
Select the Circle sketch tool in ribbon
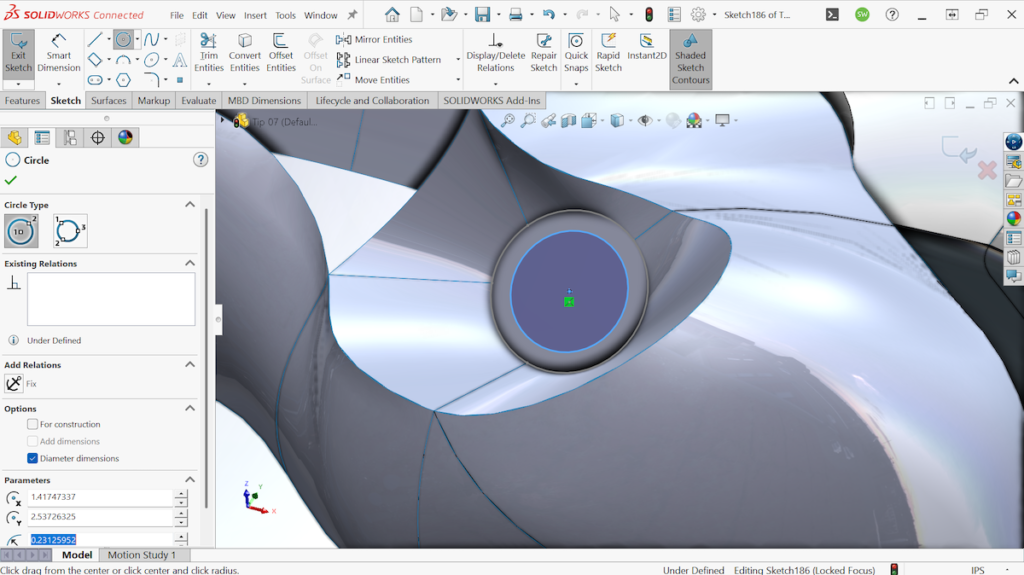123,40
